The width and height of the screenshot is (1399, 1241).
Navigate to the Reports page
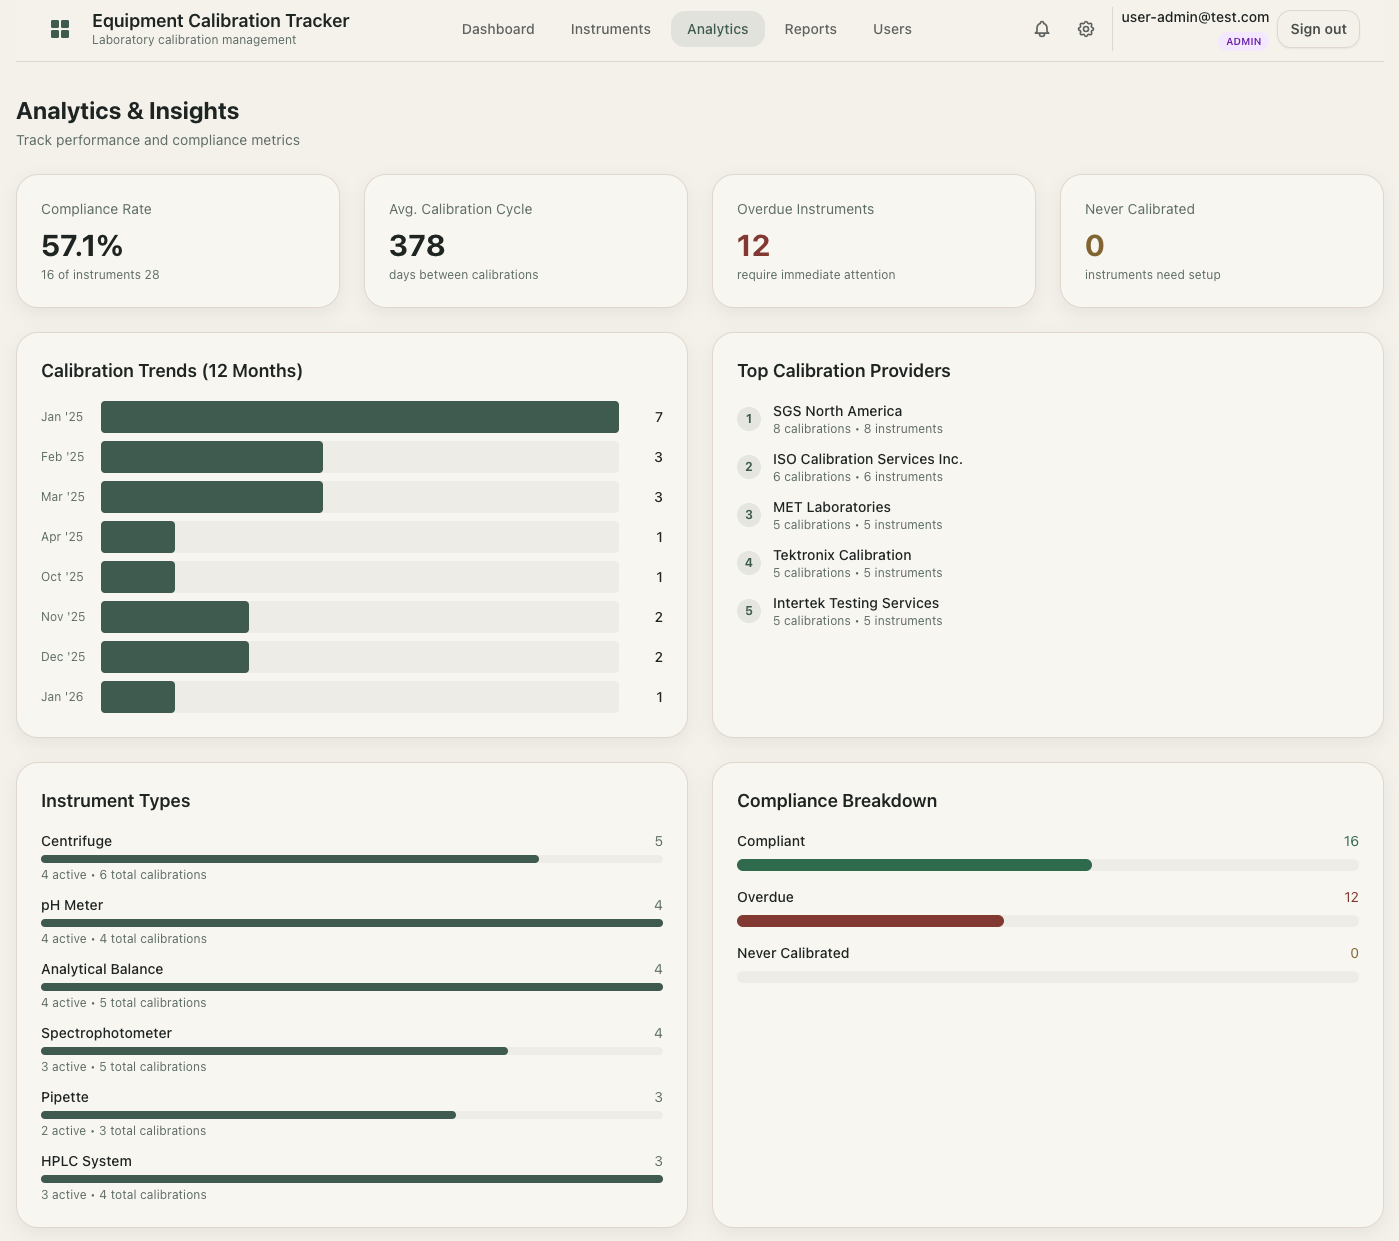[x=810, y=29]
